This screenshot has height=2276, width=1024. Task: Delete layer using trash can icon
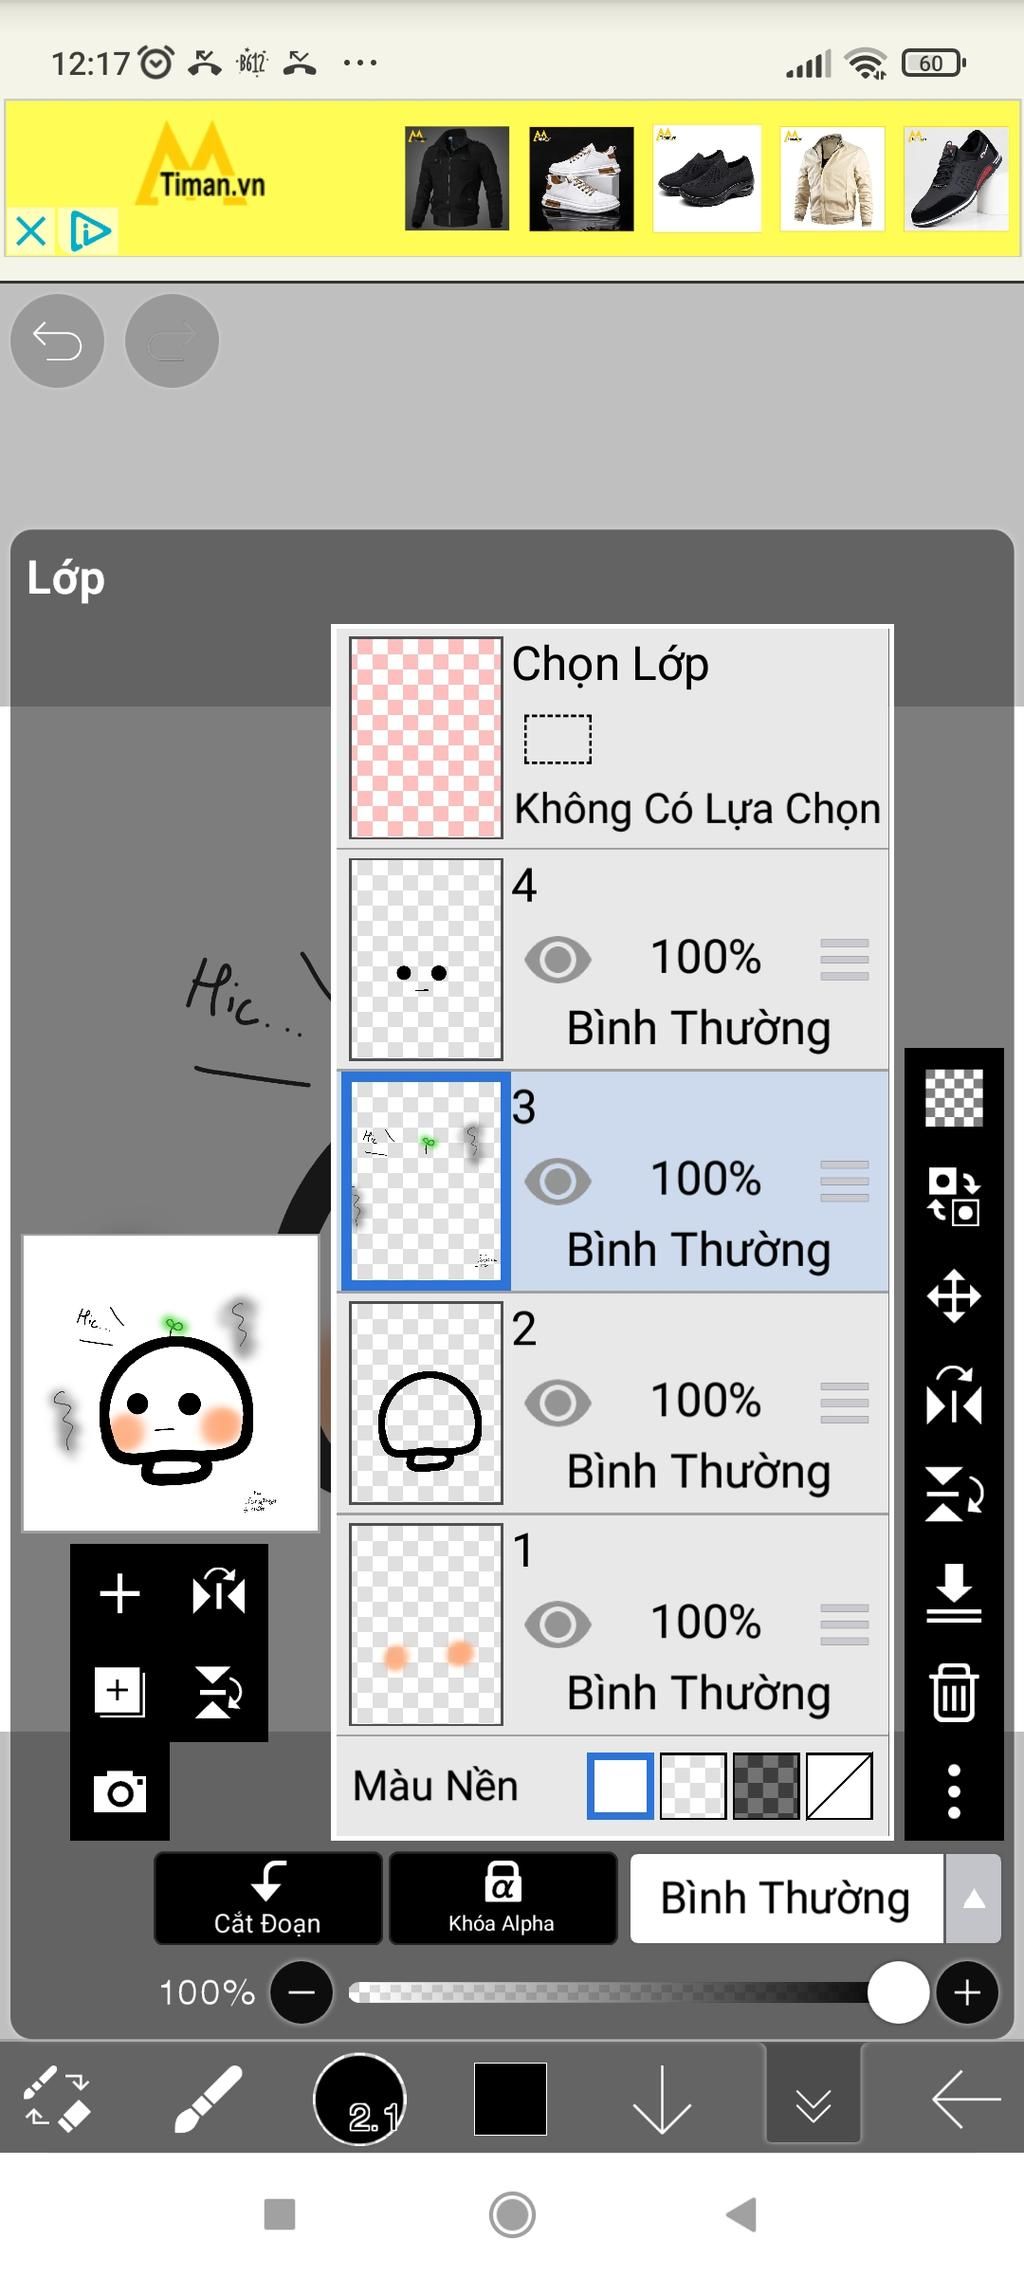954,1692
